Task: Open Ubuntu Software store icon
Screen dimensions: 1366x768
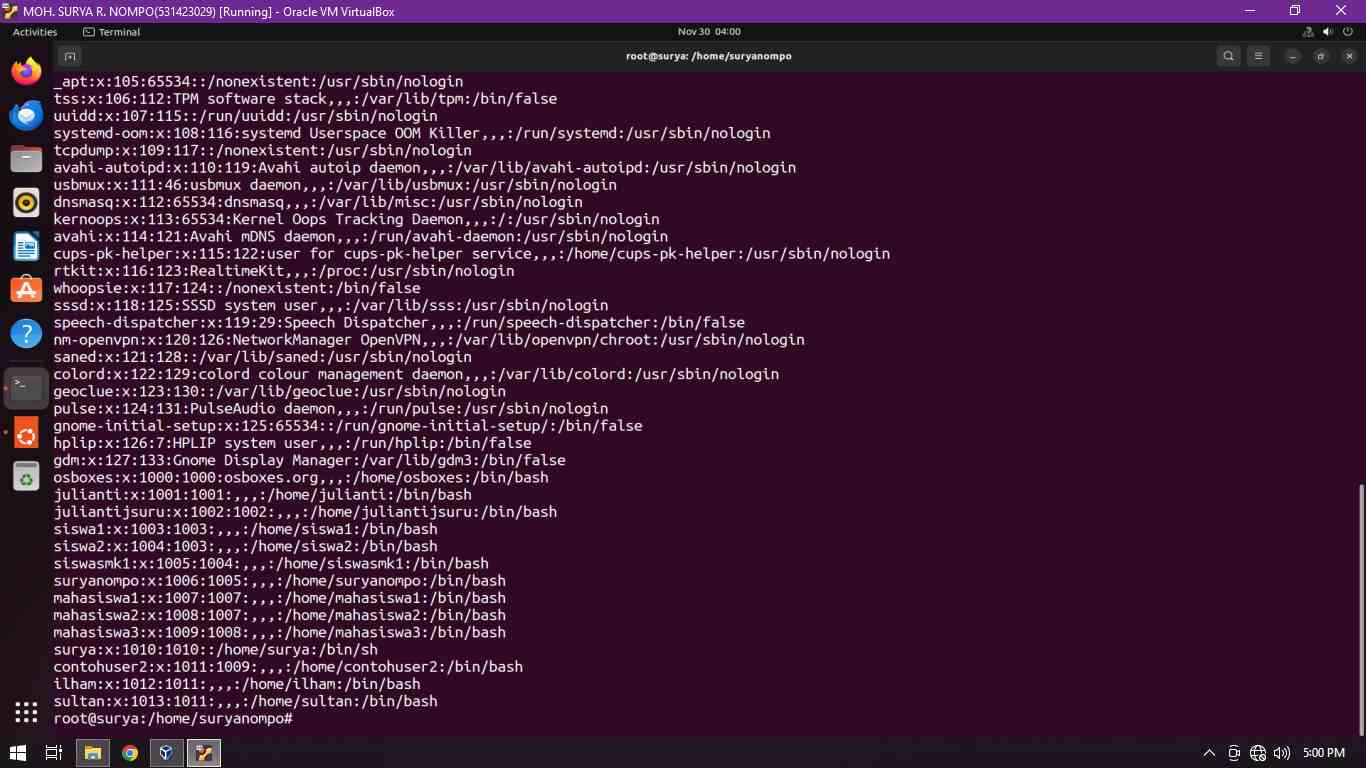Action: 26,290
